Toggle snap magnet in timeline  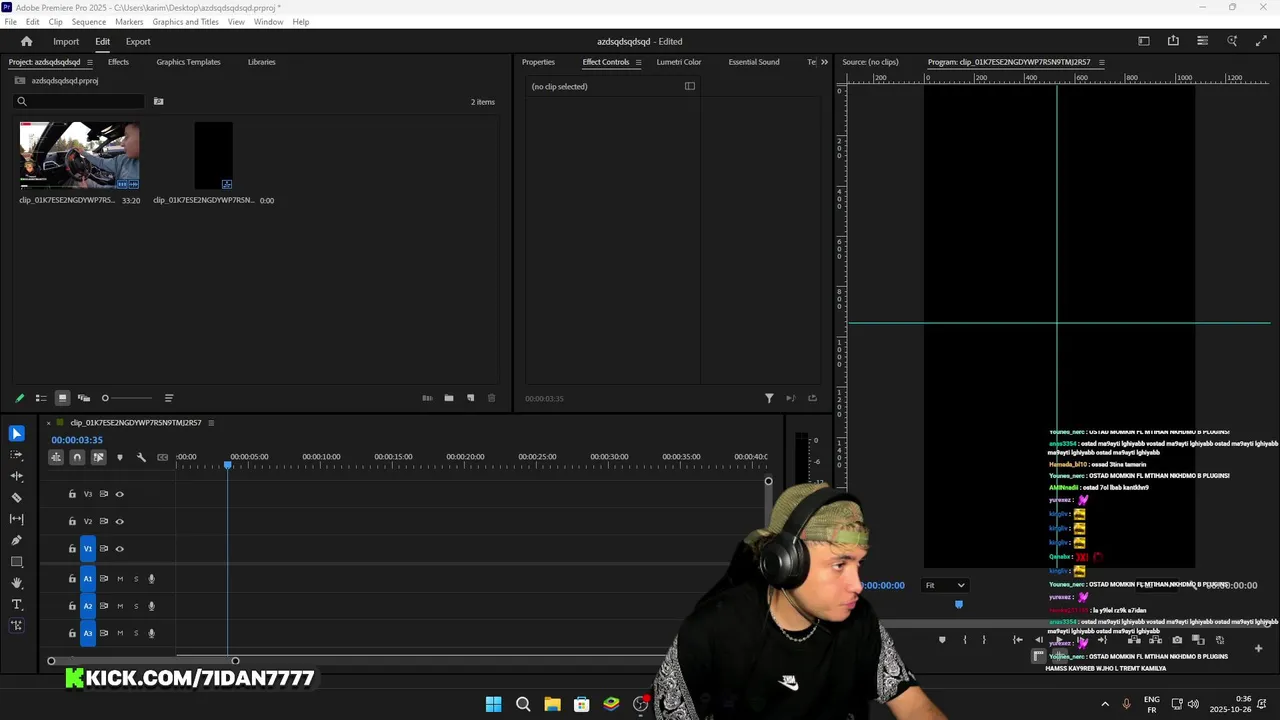tap(77, 457)
